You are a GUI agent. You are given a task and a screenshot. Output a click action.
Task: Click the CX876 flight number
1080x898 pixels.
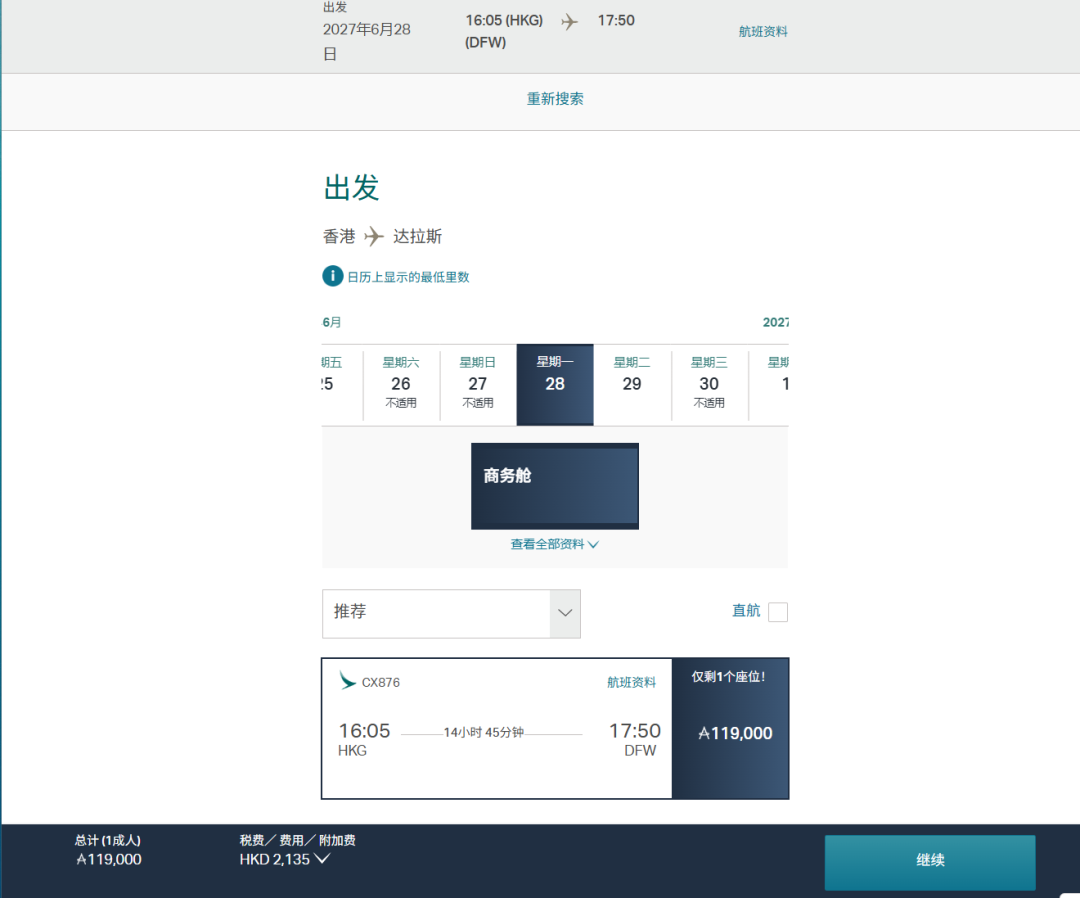381,682
